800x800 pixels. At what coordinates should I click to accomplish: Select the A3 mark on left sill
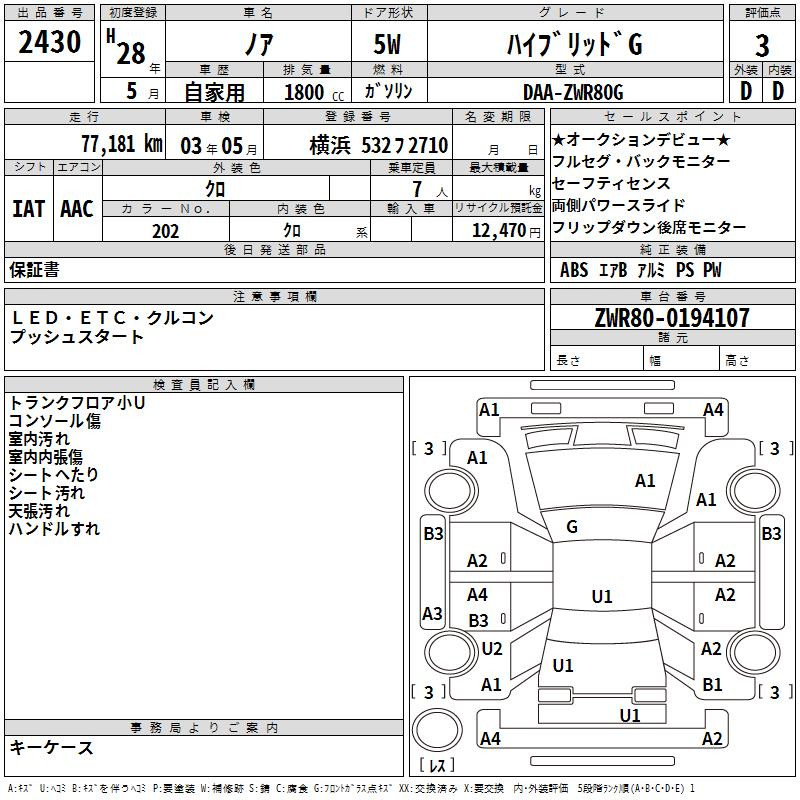click(432, 613)
